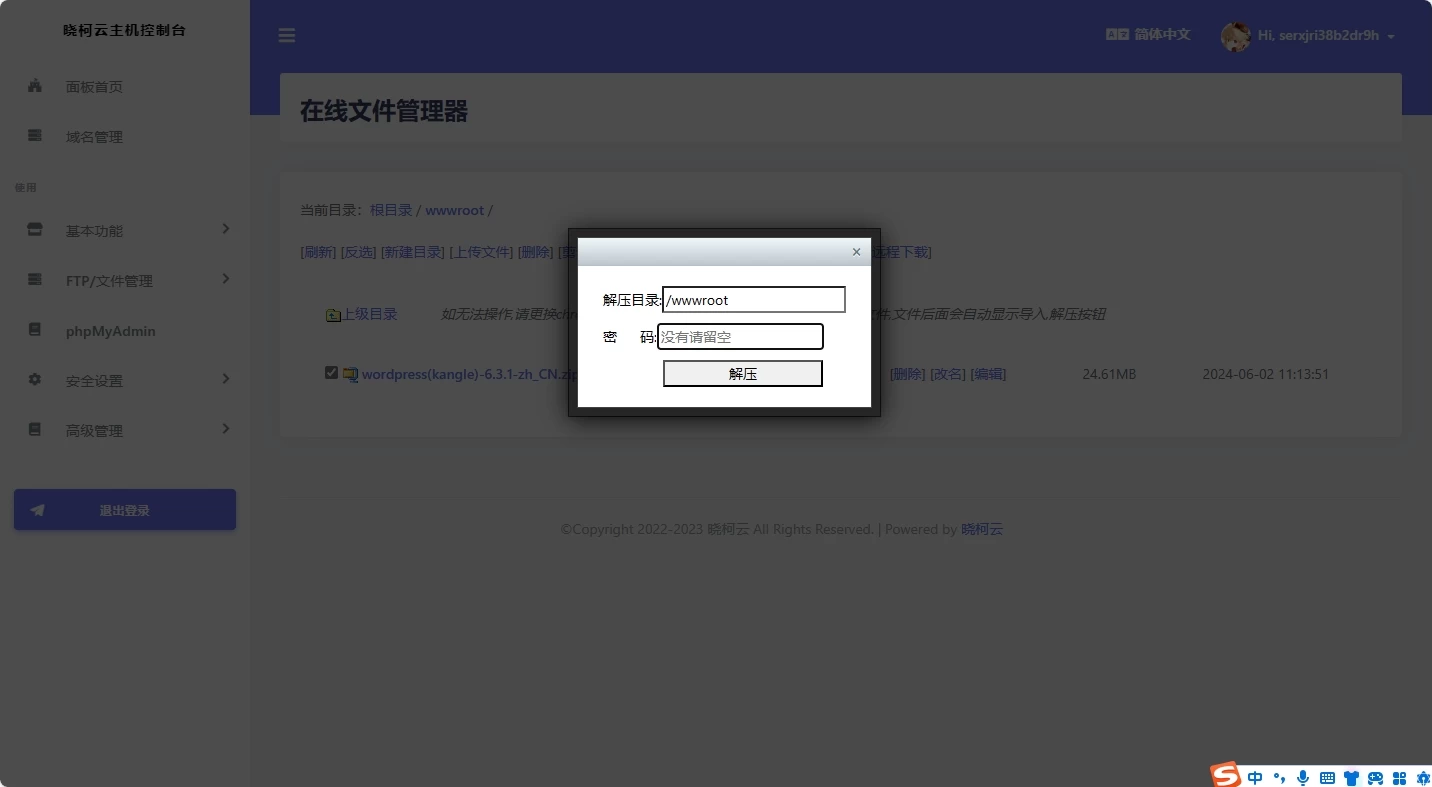The height and width of the screenshot is (787, 1432).
Task: Open the Sogou soft keyboard icon
Action: (1327, 777)
